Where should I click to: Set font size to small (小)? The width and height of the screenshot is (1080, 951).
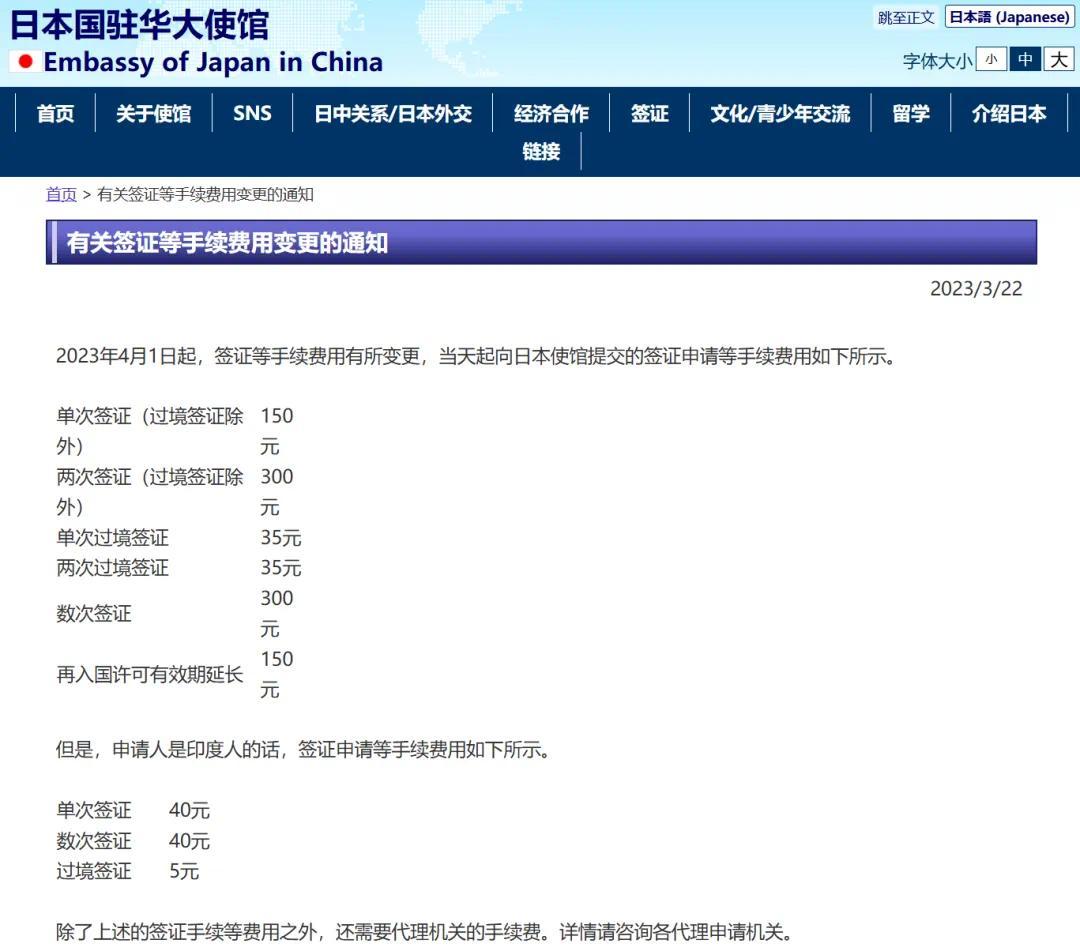991,60
